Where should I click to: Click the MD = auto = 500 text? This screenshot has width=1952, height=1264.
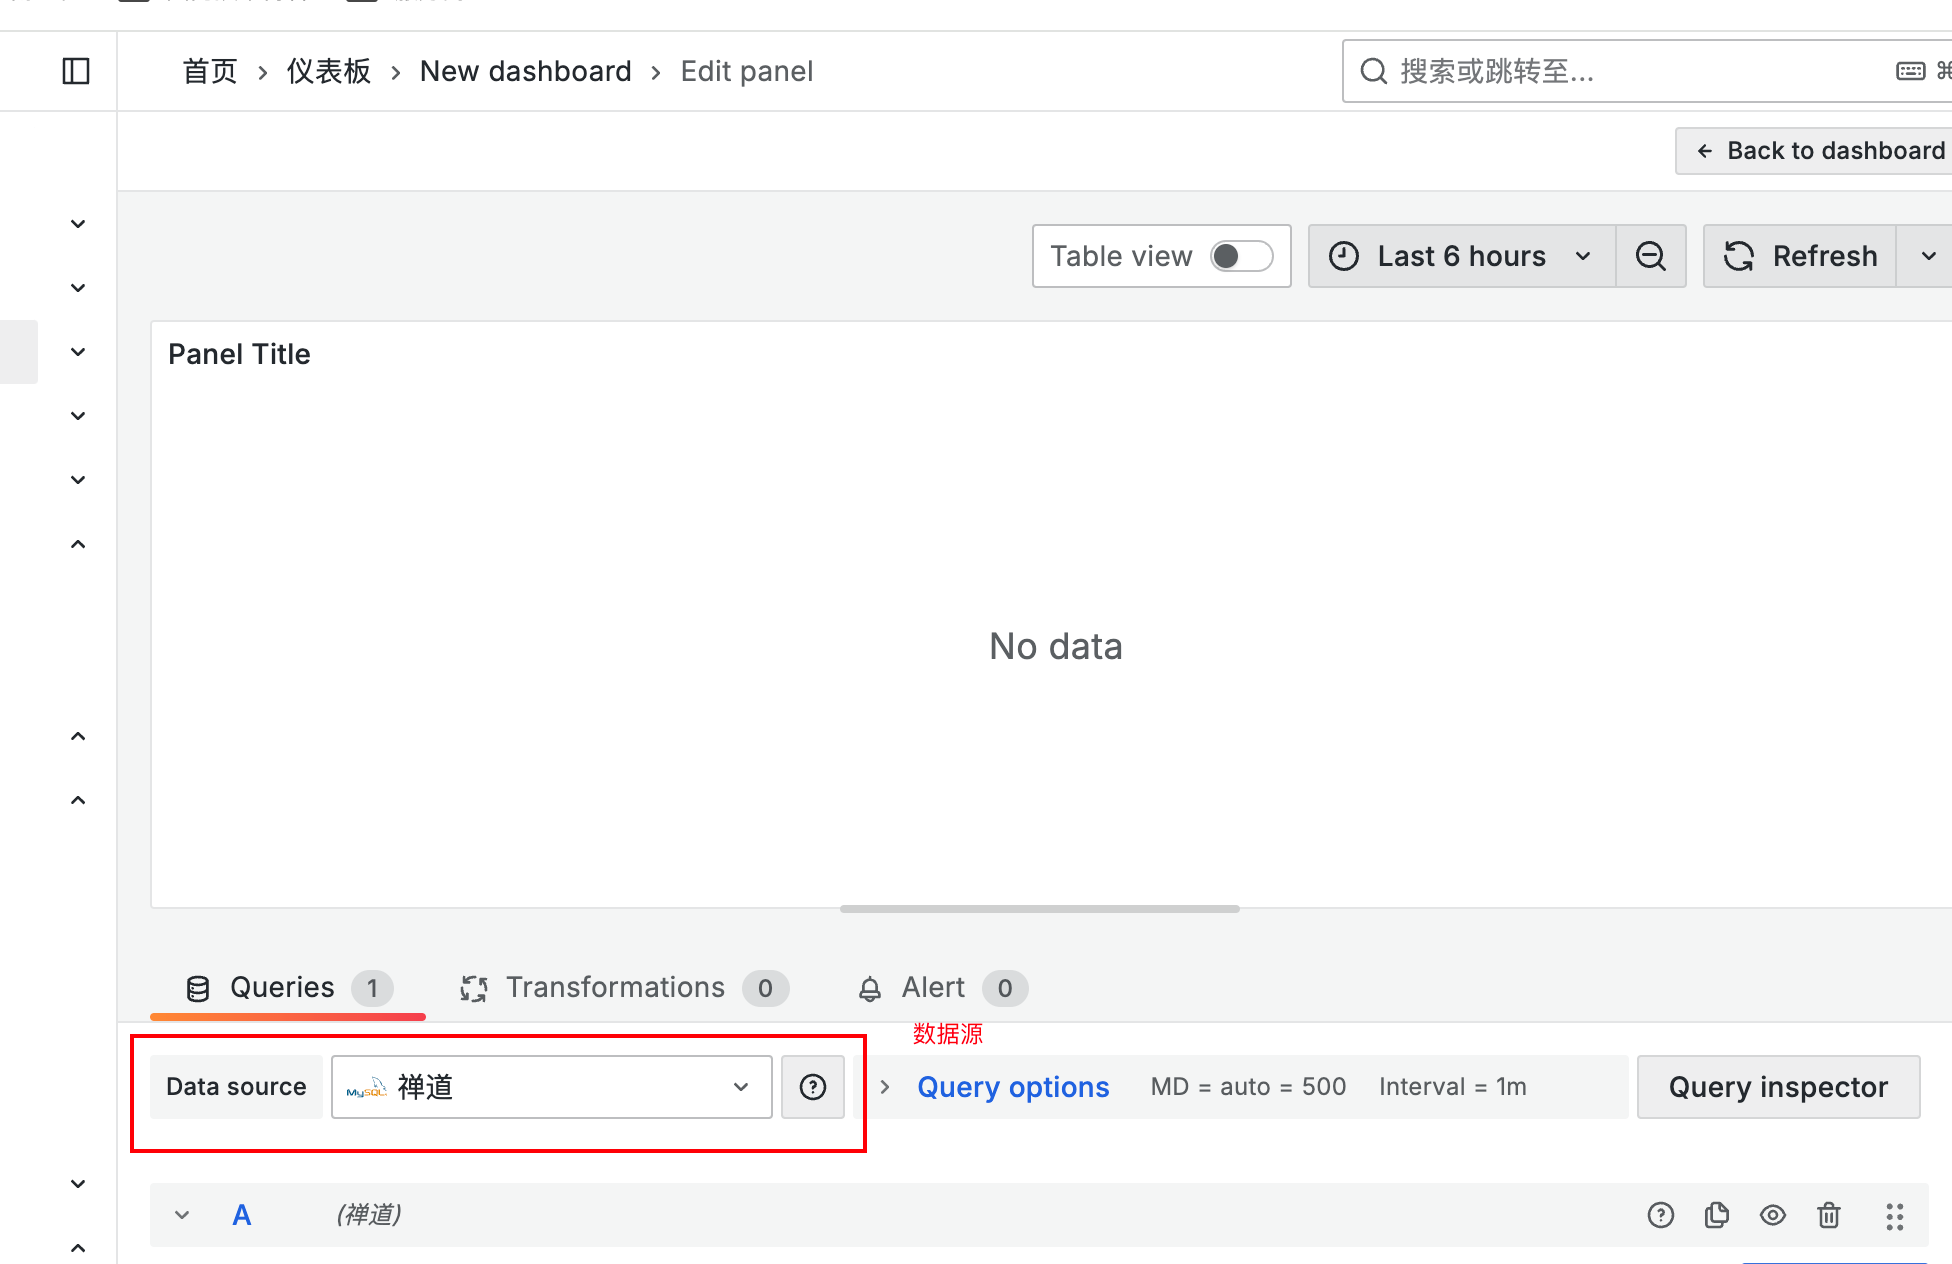1248,1087
